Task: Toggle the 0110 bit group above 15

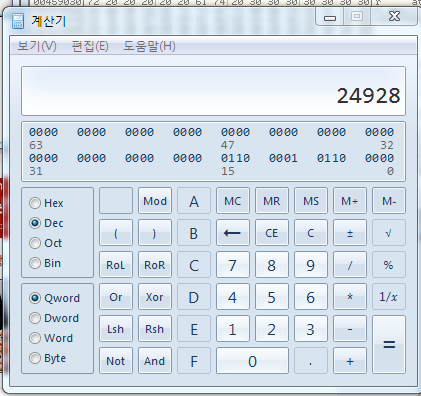Action: pos(235,158)
